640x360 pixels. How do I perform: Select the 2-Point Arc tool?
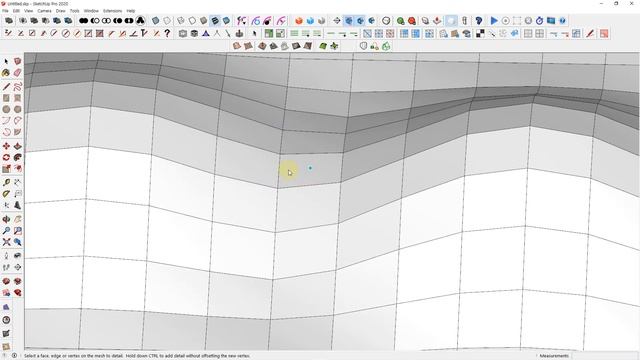click(x=18, y=121)
